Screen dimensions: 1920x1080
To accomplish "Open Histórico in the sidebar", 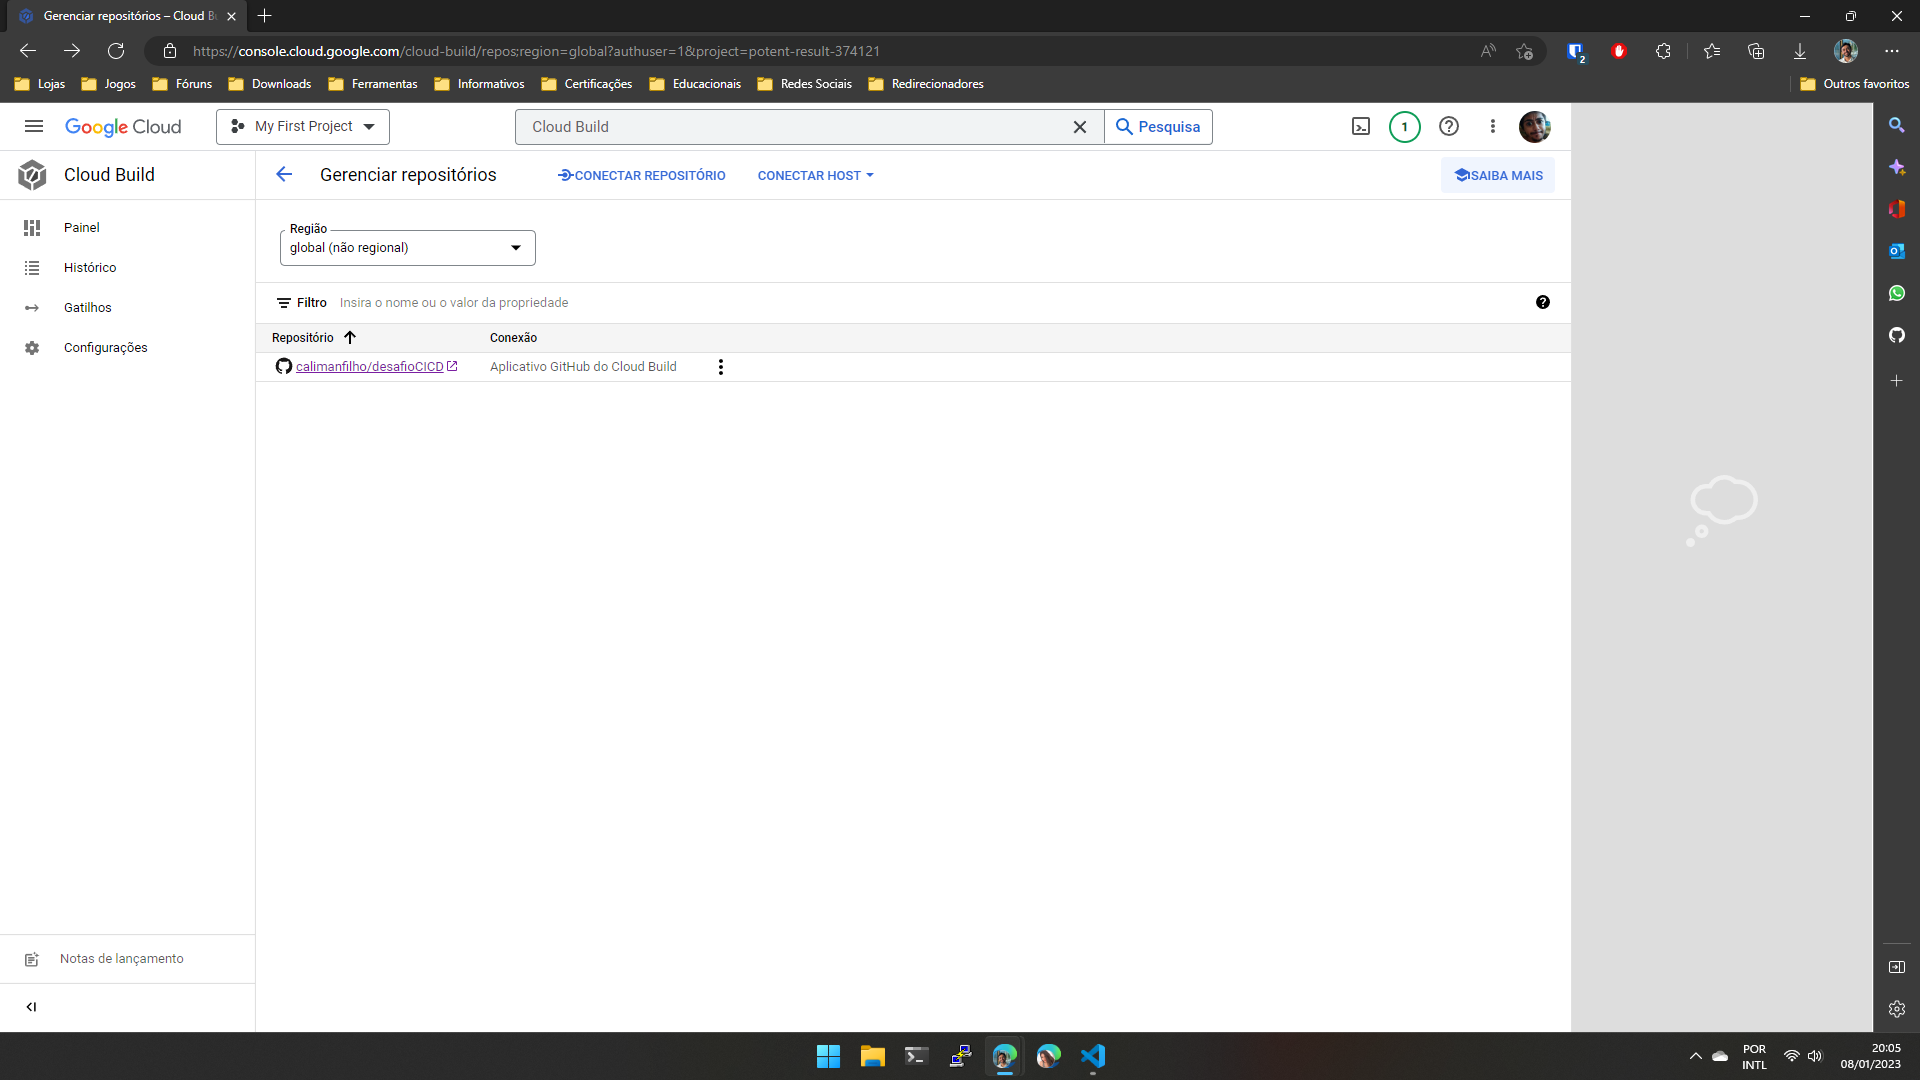I will (x=90, y=268).
